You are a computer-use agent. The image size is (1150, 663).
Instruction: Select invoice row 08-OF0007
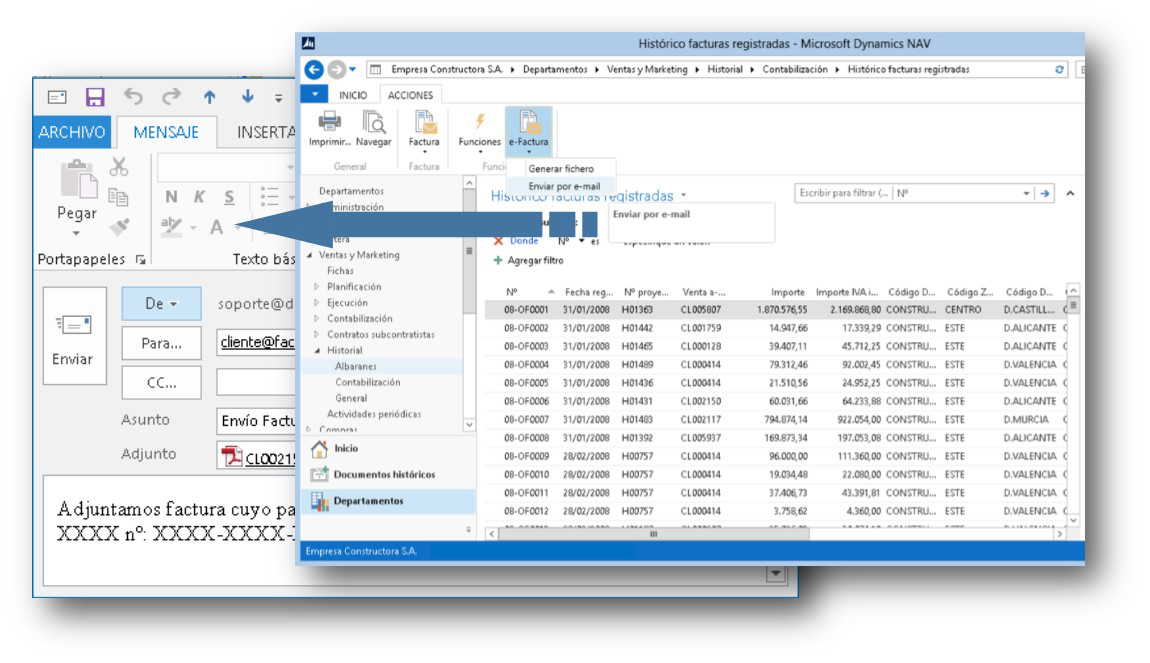click(776, 420)
